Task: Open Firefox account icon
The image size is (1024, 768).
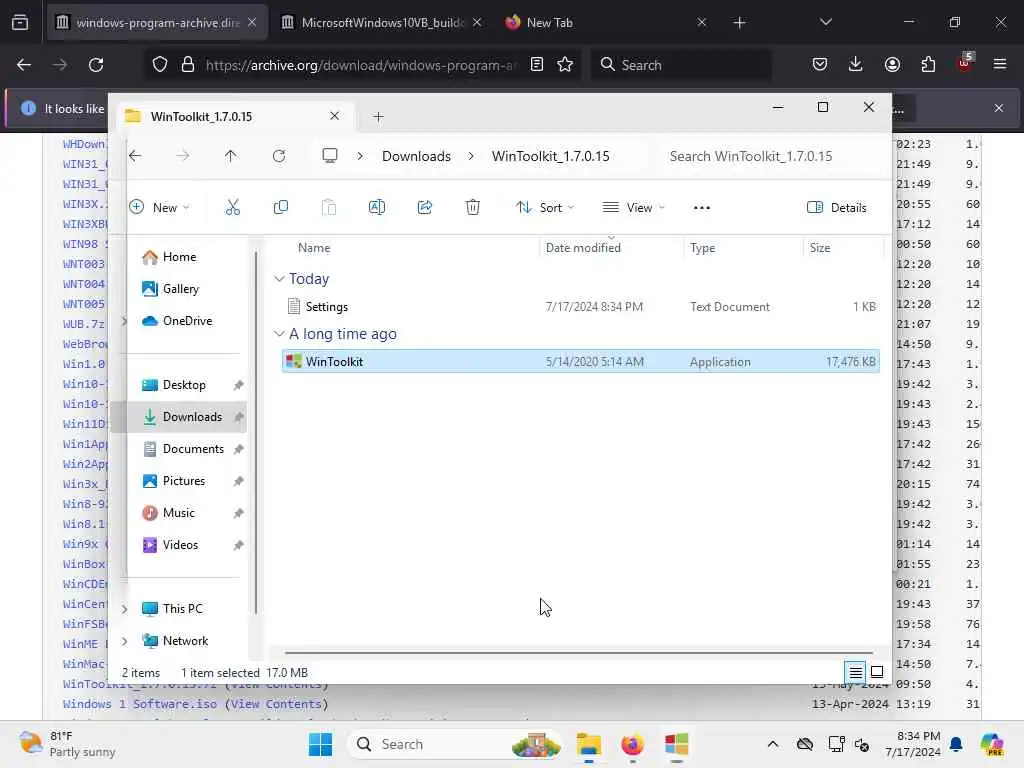Action: tap(892, 64)
